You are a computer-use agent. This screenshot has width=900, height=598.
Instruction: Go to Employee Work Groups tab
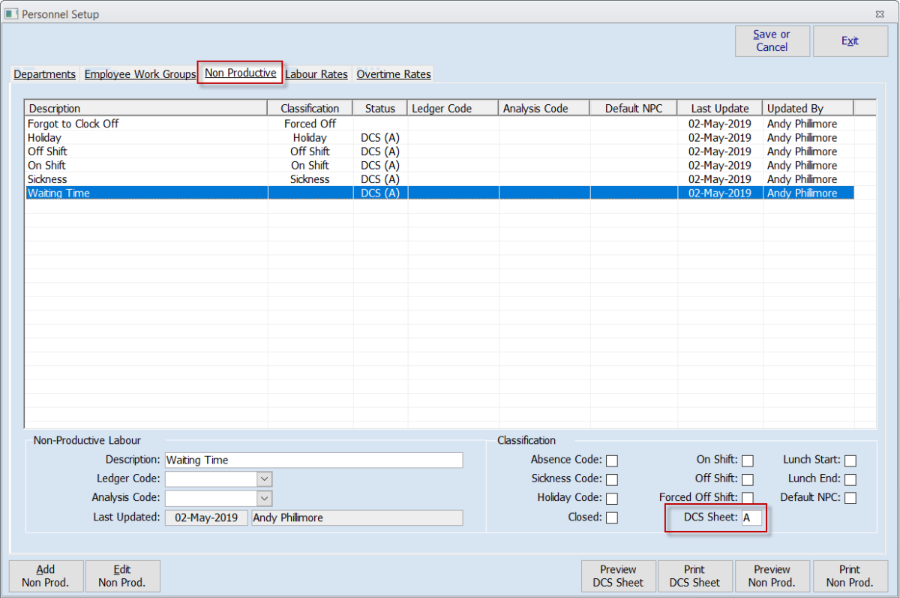point(140,75)
